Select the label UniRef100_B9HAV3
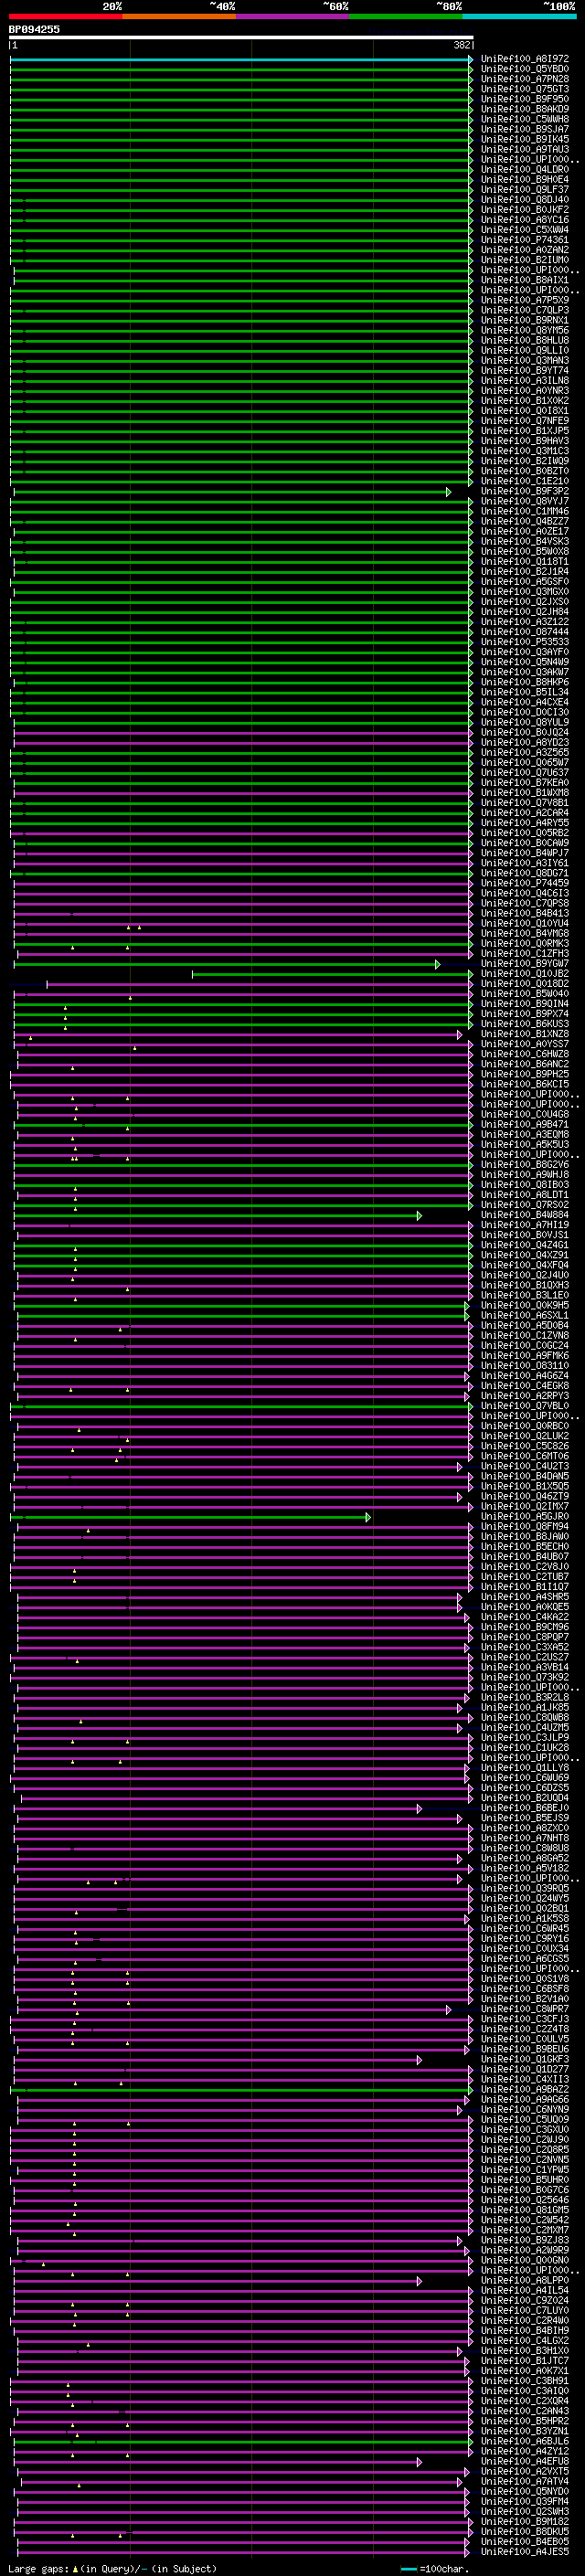The width and height of the screenshot is (585, 2576). coord(525,441)
